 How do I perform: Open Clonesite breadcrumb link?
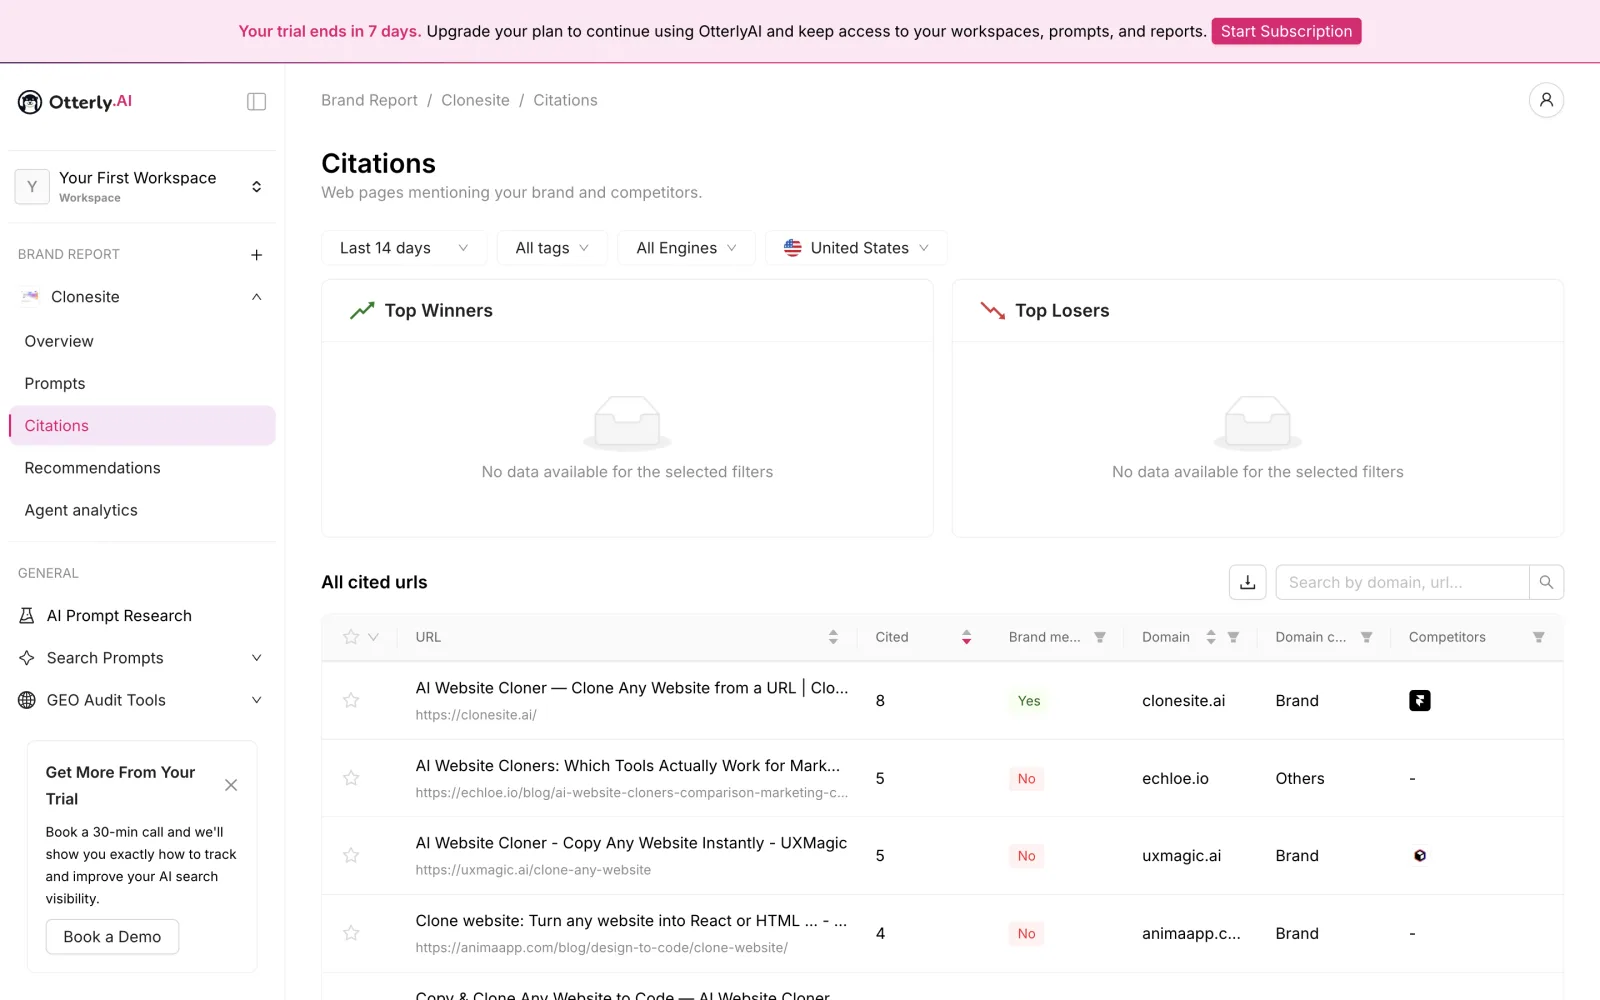475,100
